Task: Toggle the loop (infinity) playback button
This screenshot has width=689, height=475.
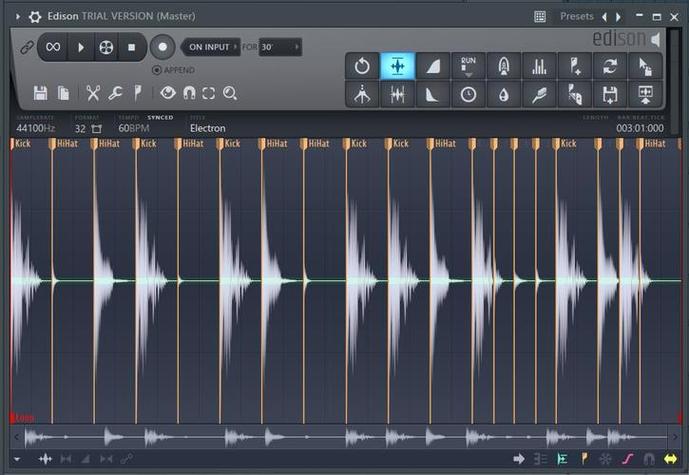Action: (53, 47)
